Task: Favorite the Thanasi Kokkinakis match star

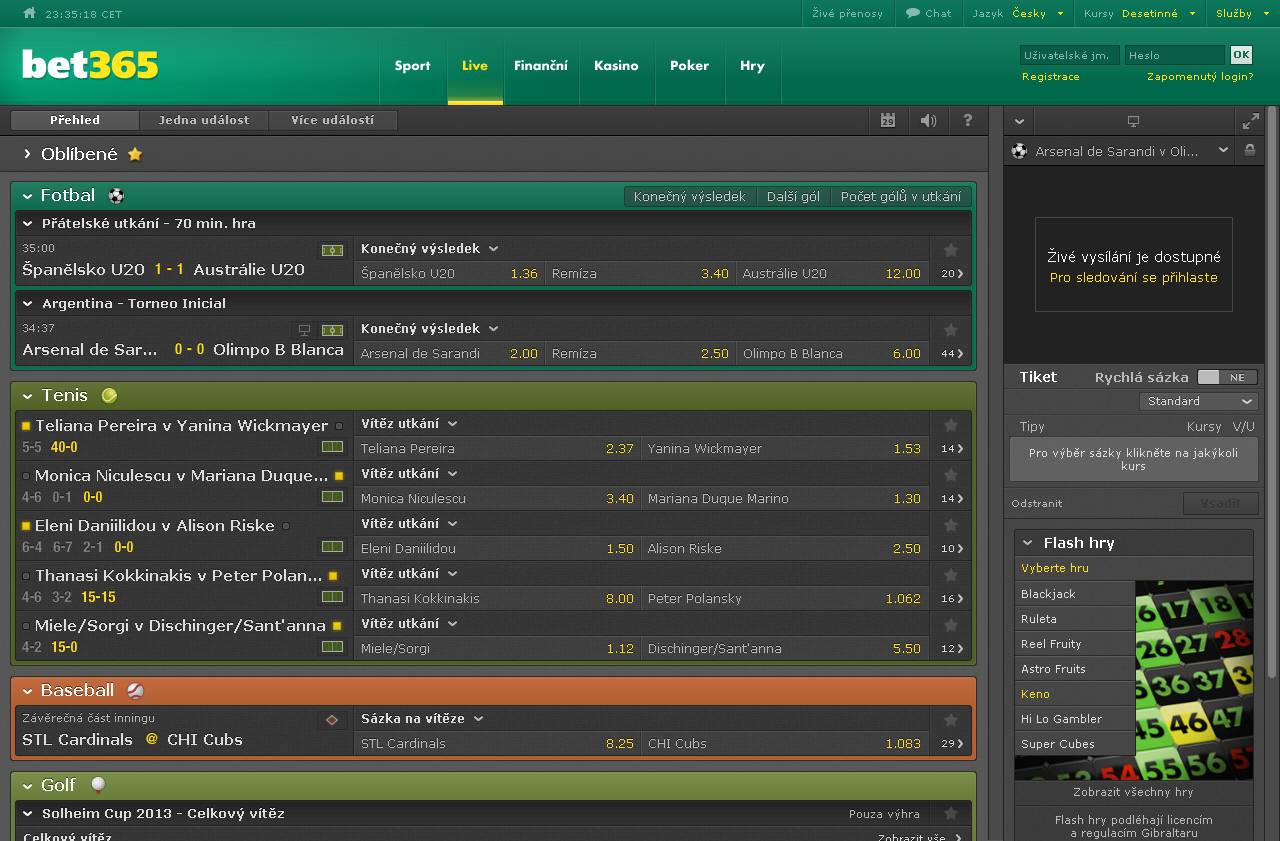Action: click(951, 574)
